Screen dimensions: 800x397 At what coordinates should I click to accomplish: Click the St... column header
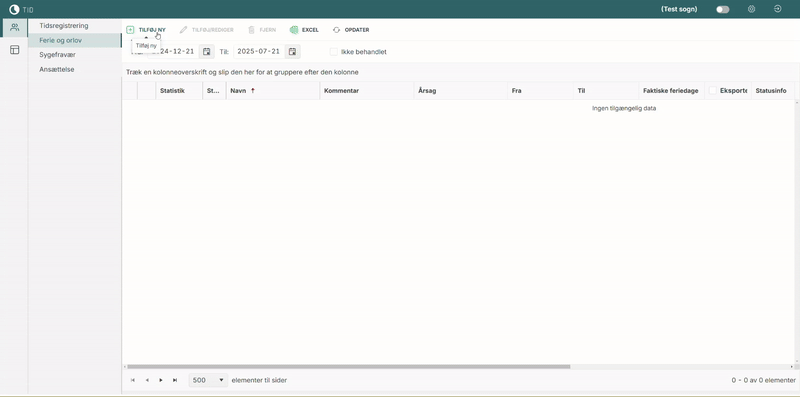click(214, 90)
